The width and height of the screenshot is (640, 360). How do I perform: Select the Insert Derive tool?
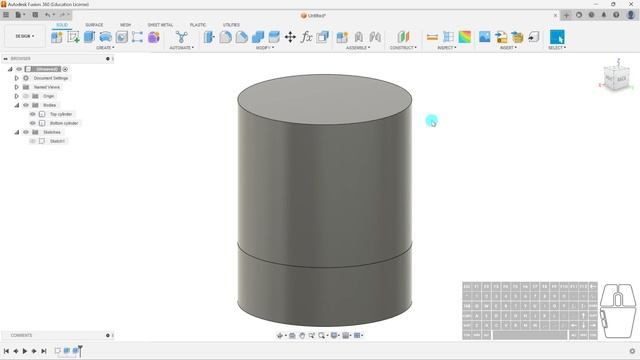[501, 37]
